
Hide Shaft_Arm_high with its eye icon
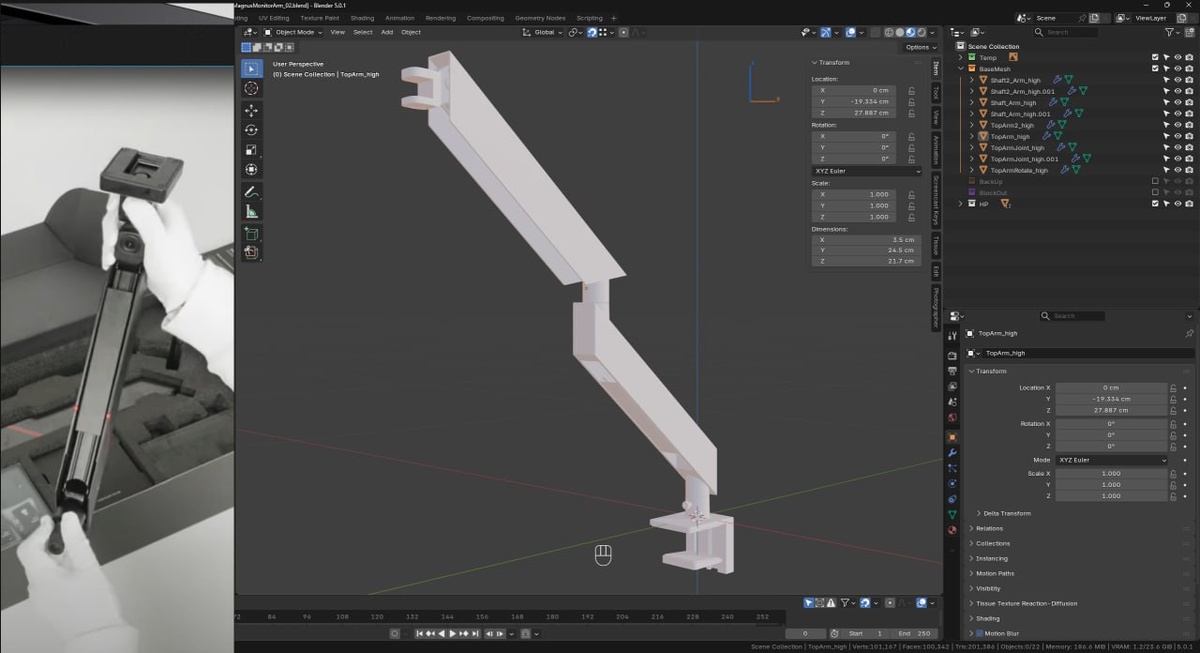pyautogui.click(x=1177, y=102)
